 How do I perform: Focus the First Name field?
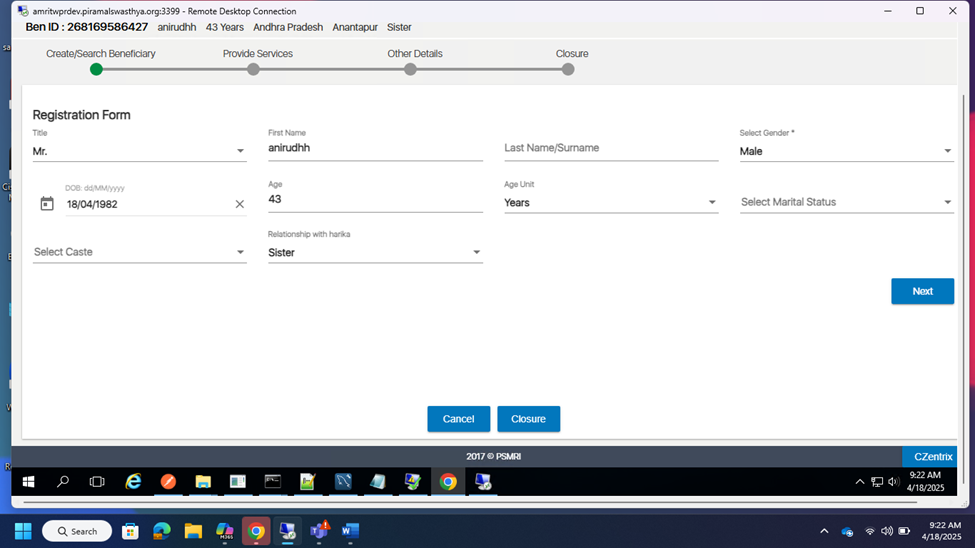point(375,148)
